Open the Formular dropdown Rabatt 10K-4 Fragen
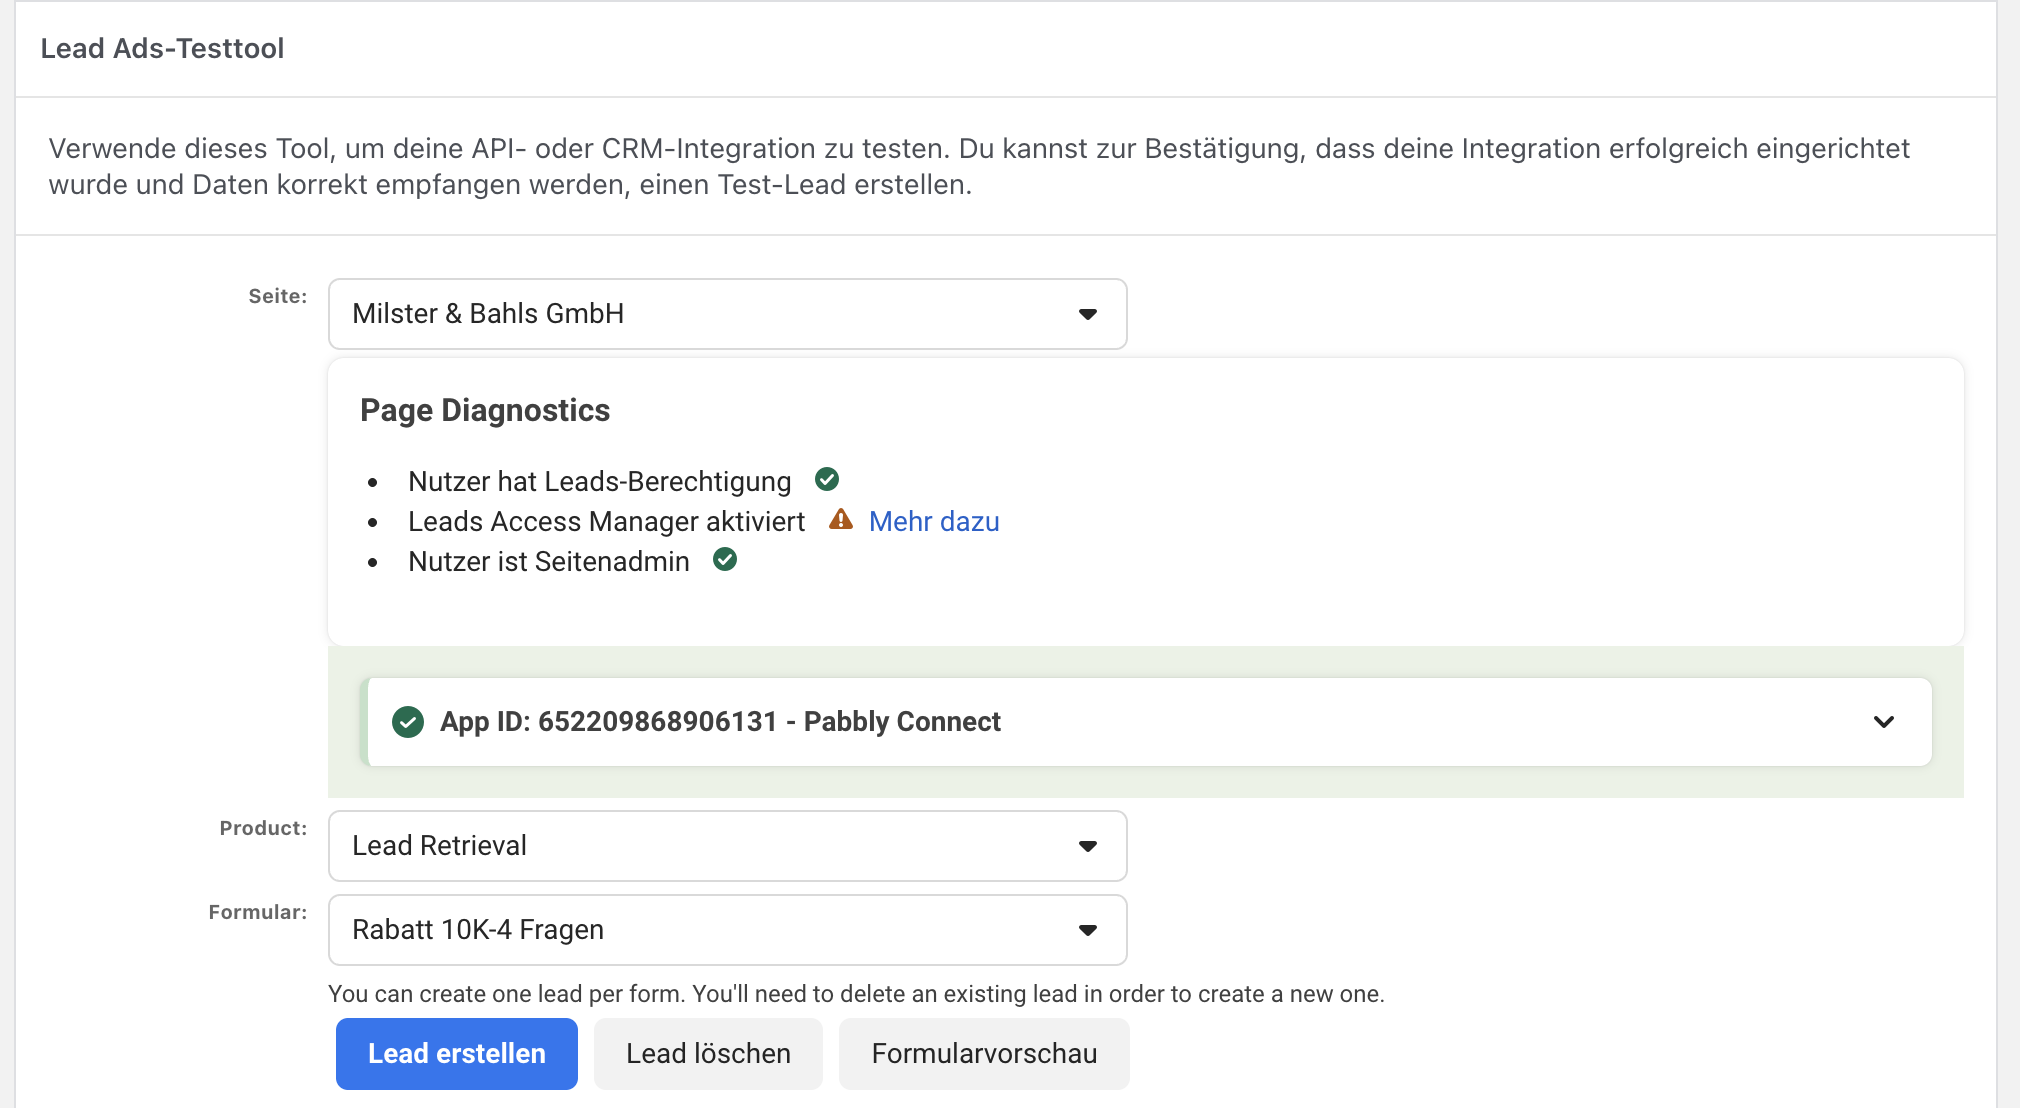The image size is (2020, 1108). click(727, 930)
